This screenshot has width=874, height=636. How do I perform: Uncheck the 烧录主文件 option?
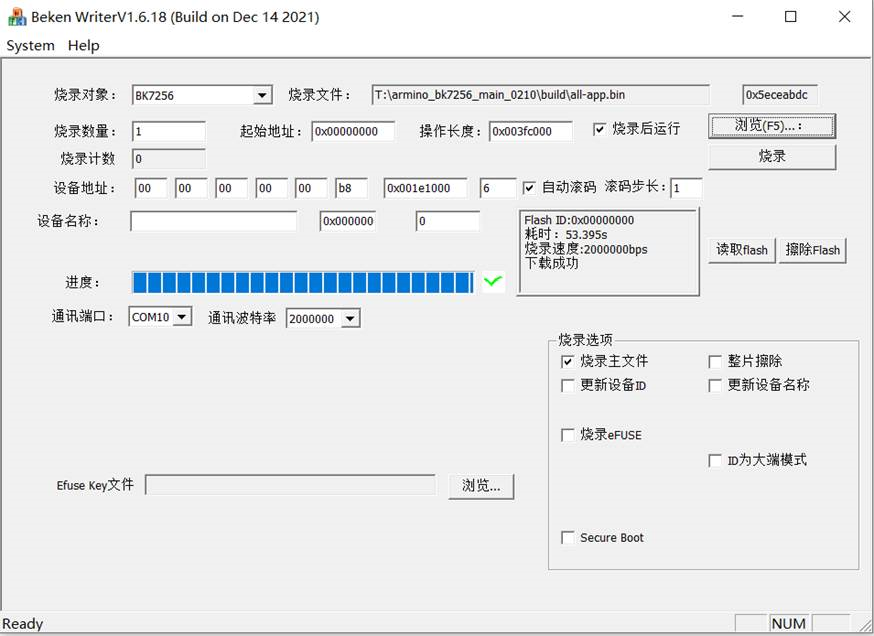point(568,361)
